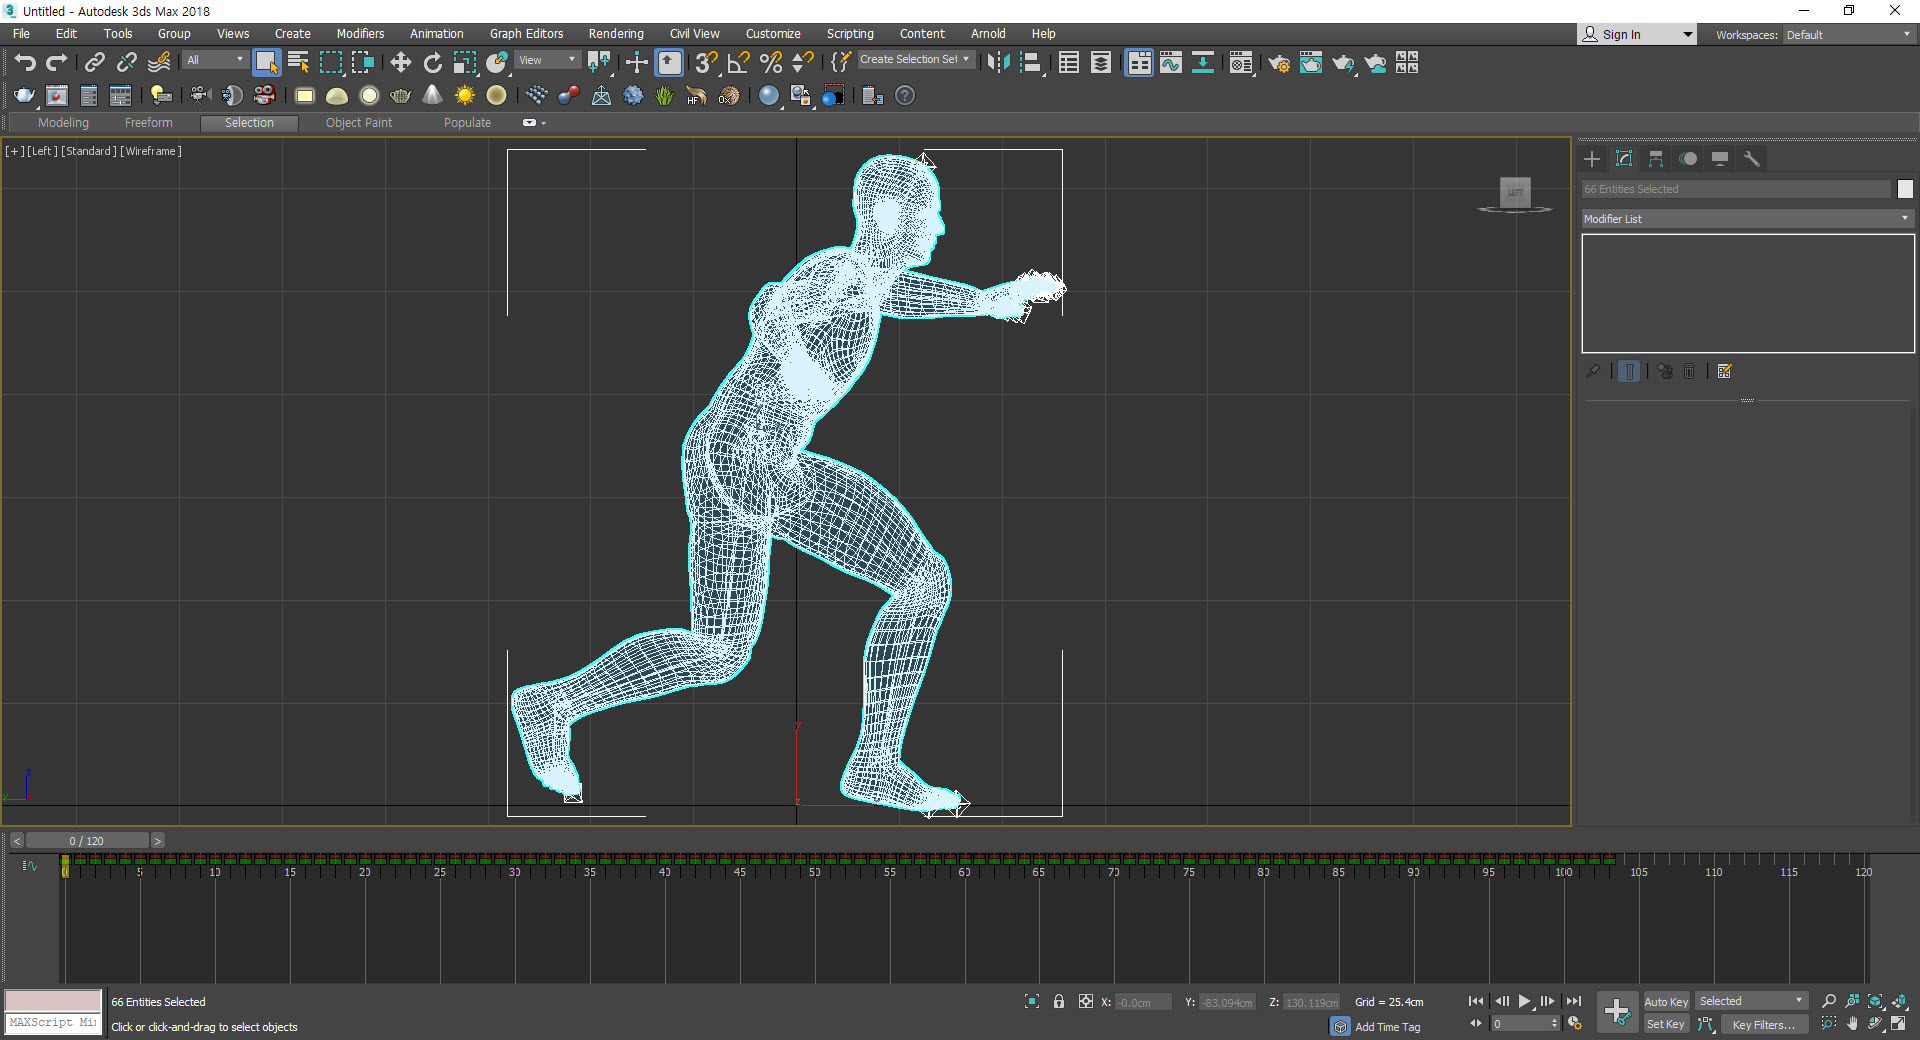1920x1040 pixels.
Task: Open the Workspaces Default dropdown
Action: 1847,35
